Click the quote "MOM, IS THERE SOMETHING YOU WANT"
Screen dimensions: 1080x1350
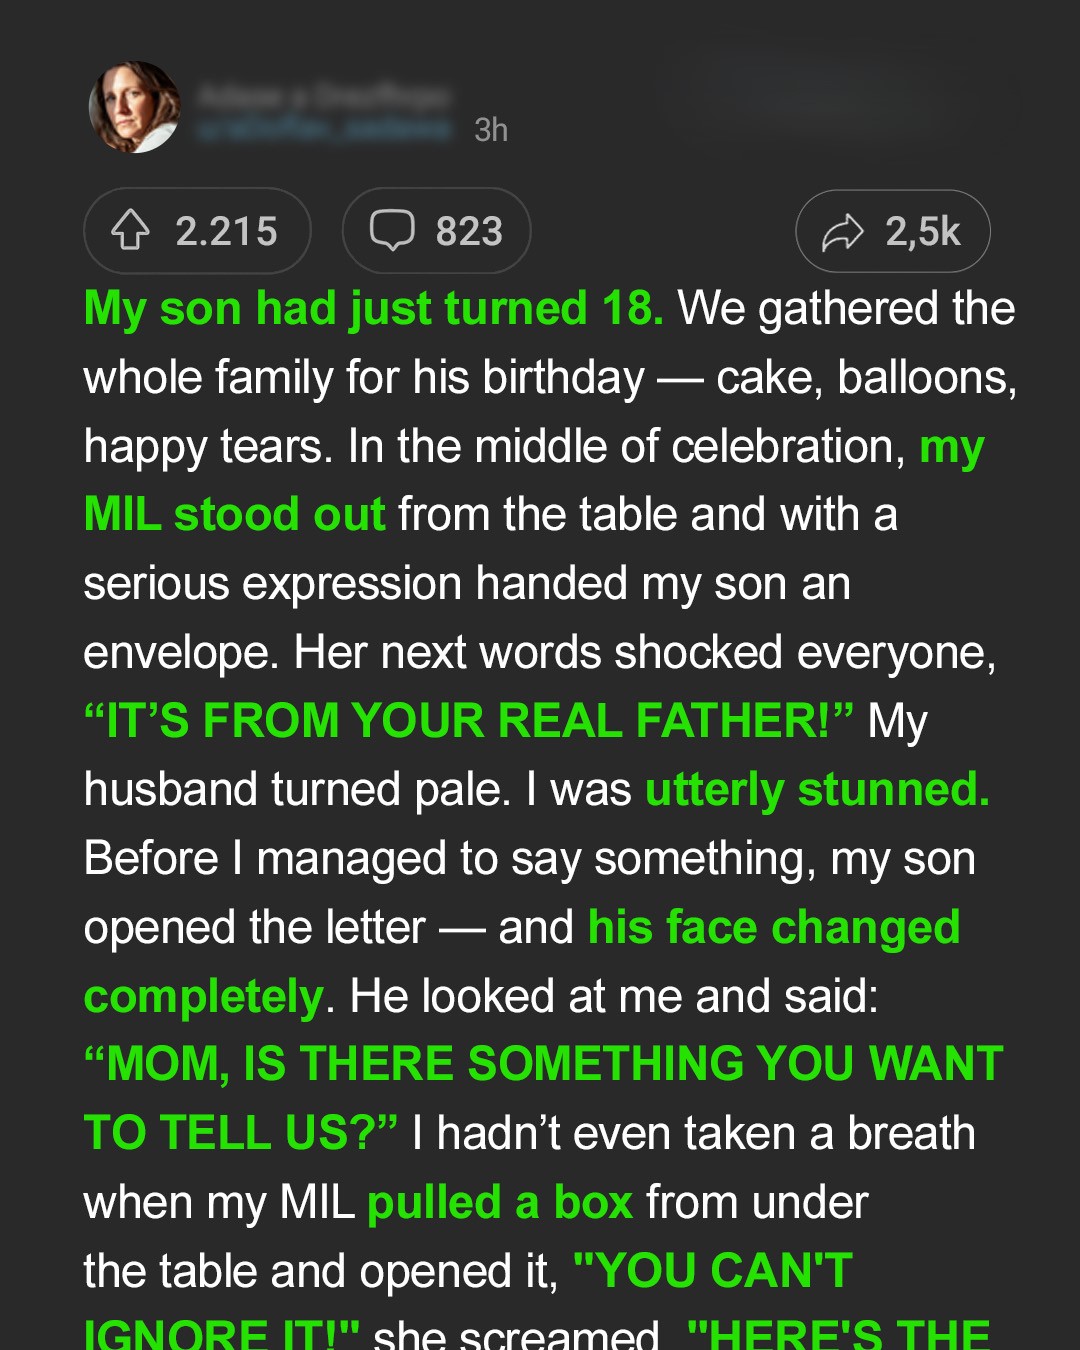coord(544,1064)
